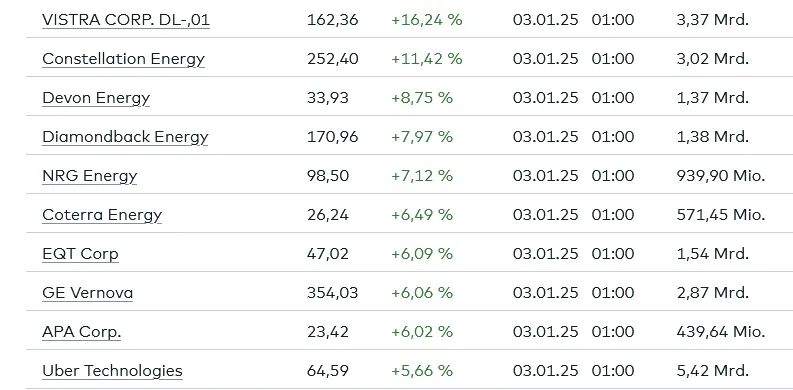Select the 439,64 Mio. volume for APA Corp.
Viewport: 793px width, 390px height.
721,332
